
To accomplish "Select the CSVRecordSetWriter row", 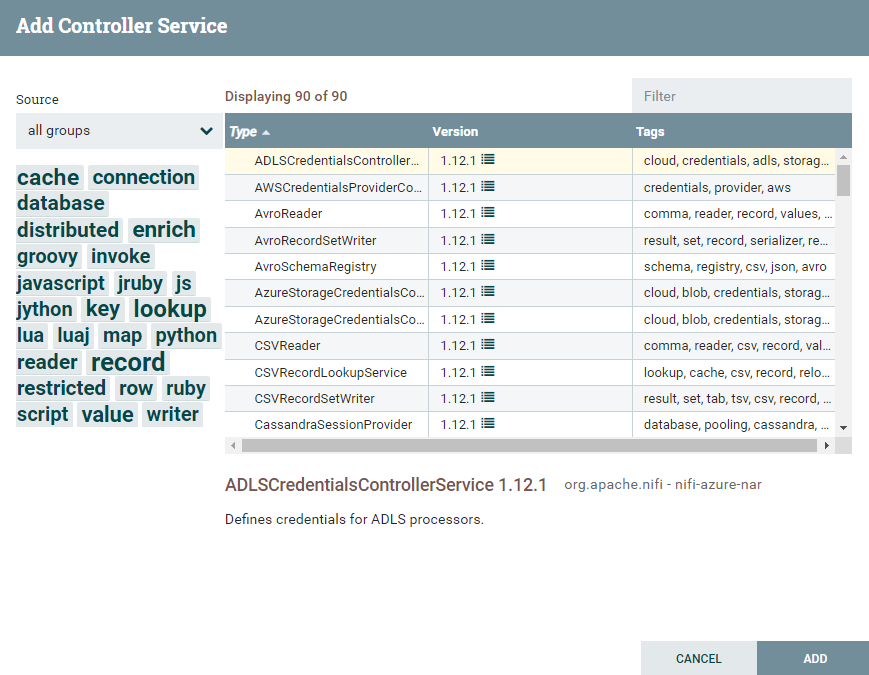I will click(530, 398).
